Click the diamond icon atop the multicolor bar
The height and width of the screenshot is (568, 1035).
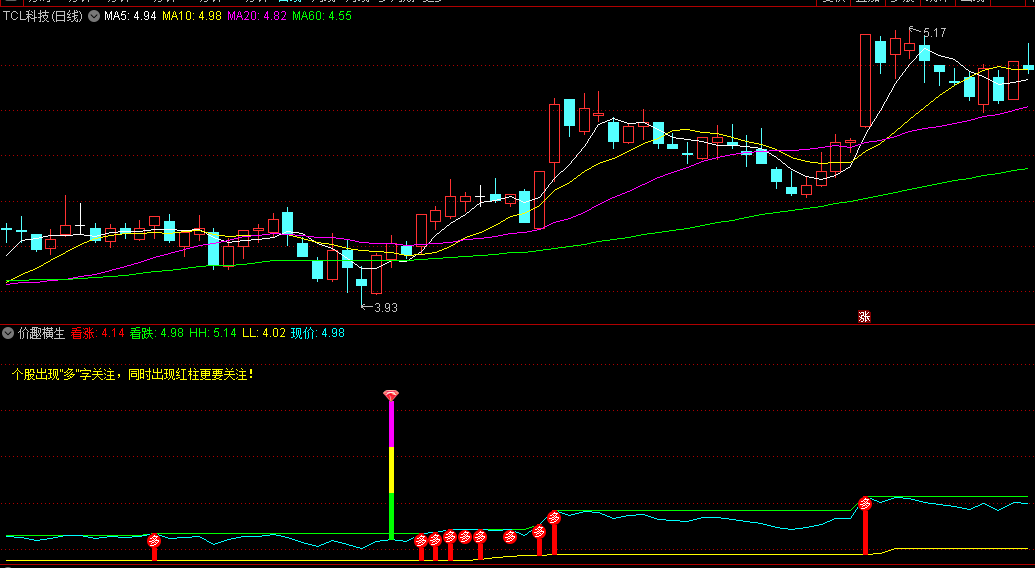391,395
